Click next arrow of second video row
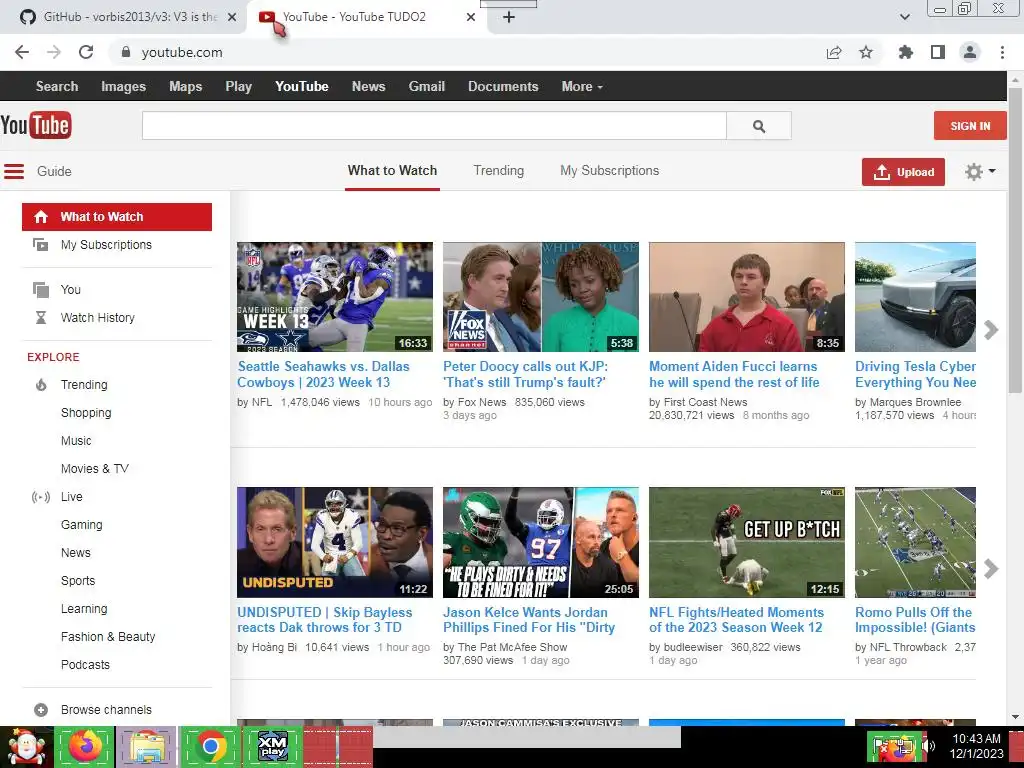Screen dimensions: 1024x768 click(991, 569)
